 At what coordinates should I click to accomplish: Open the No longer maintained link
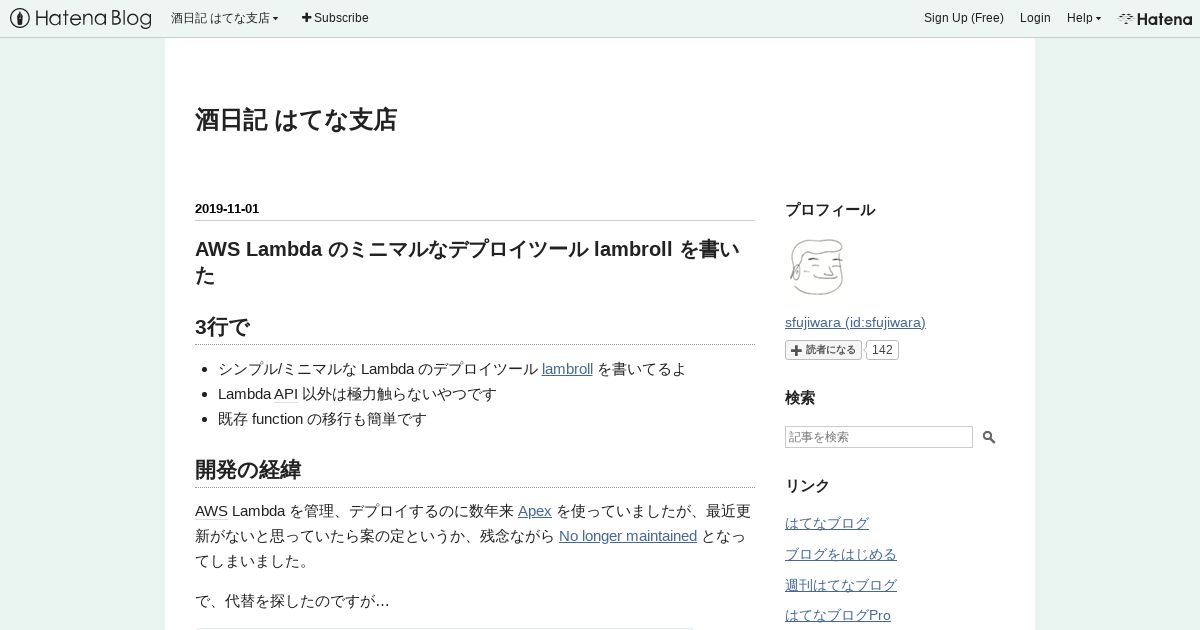pos(628,536)
